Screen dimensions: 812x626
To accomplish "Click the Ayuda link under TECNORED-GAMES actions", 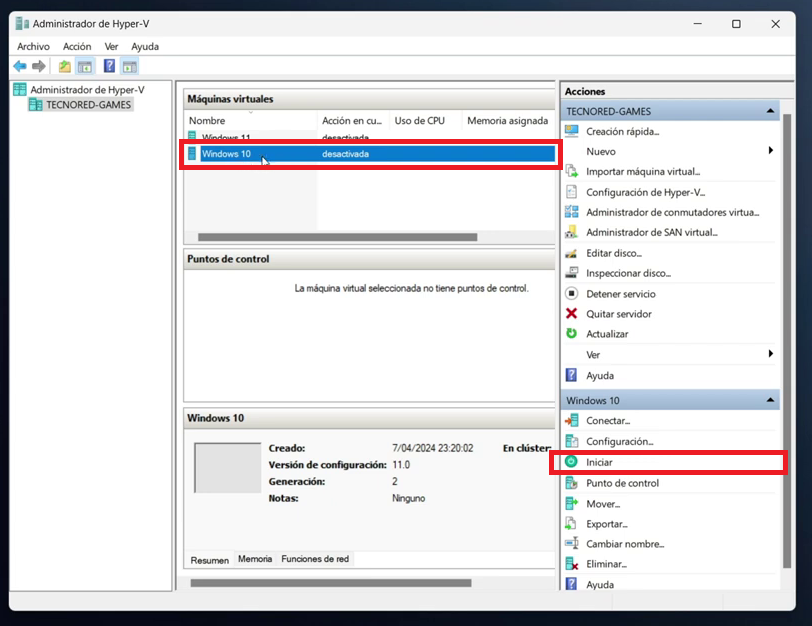I will coord(600,375).
